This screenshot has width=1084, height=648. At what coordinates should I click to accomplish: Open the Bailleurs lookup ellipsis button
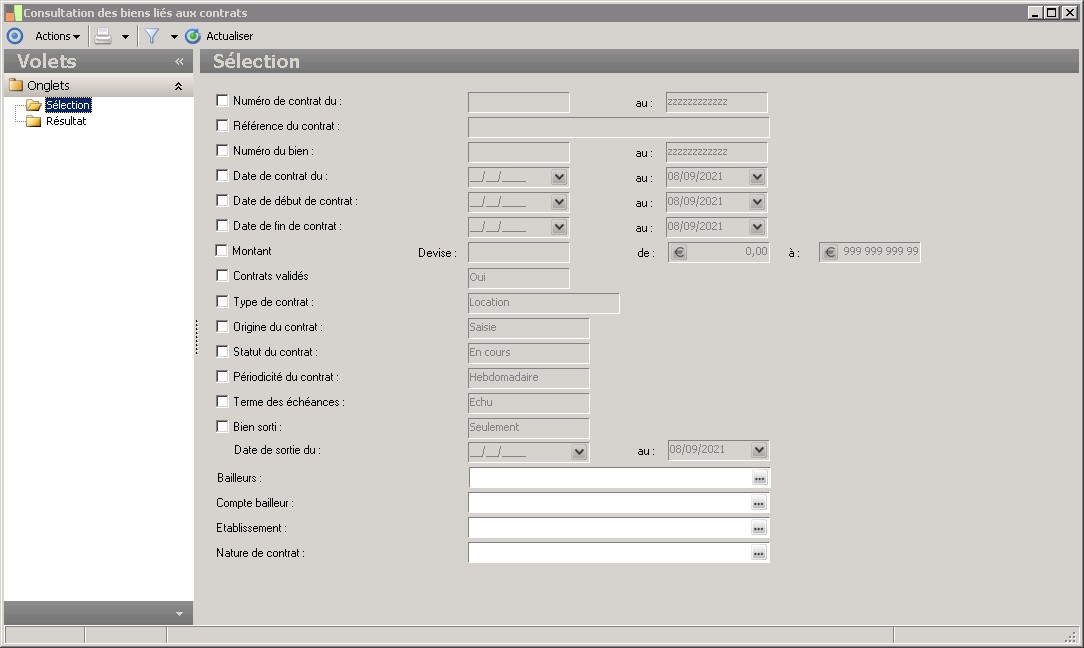759,479
